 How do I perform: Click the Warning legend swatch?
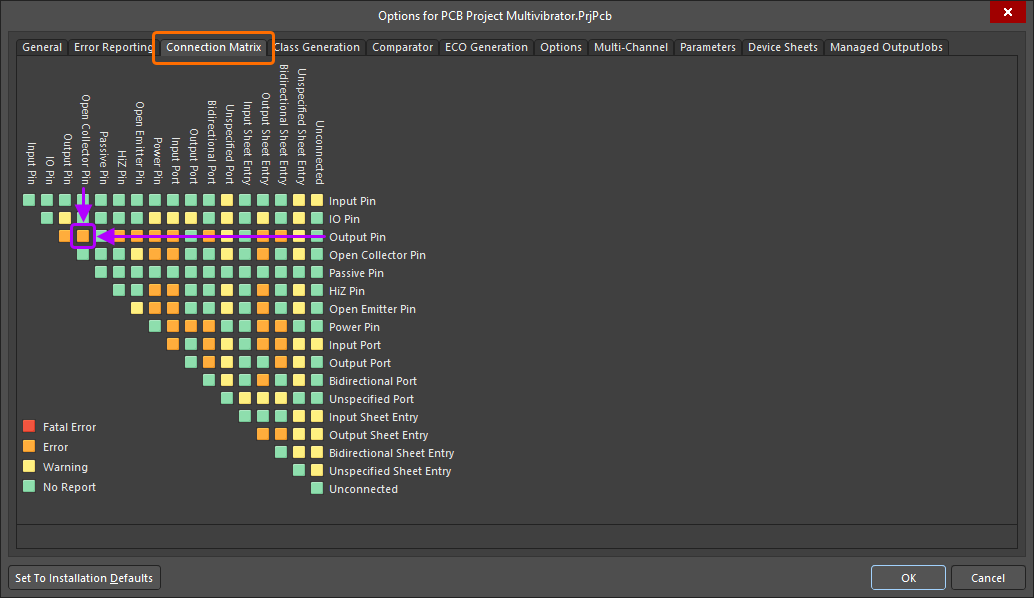point(29,466)
